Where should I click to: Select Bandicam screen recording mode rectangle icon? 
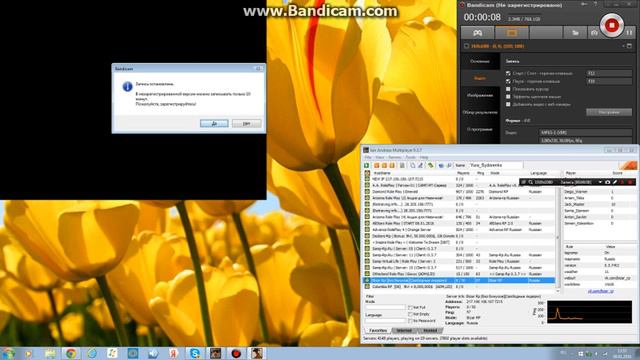[x=512, y=33]
